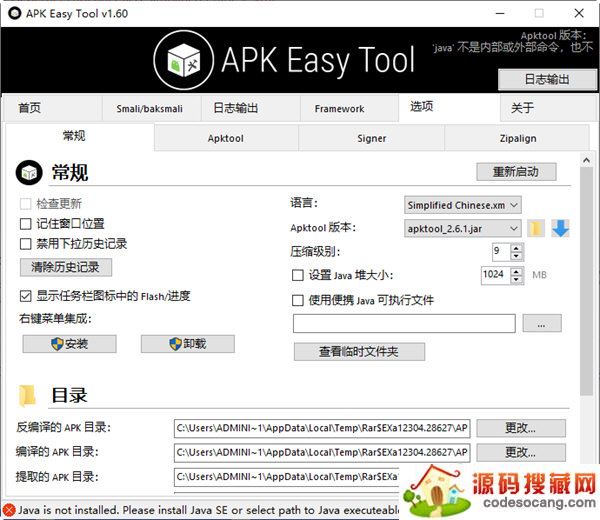Click the Java heap size 1024 field

tap(496, 275)
